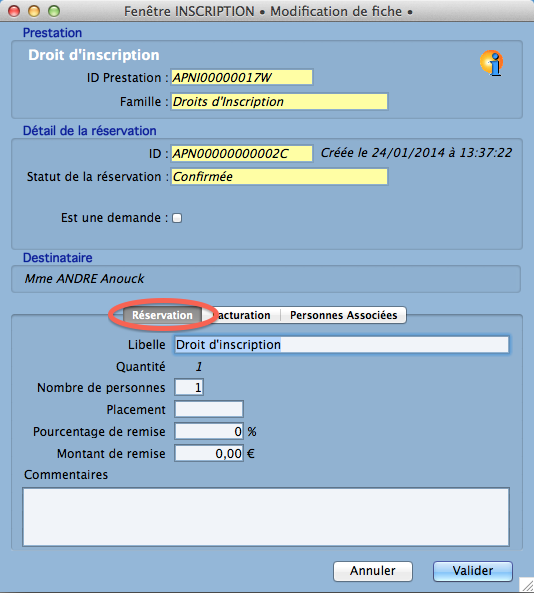Focus the Libelle text field

point(342,345)
